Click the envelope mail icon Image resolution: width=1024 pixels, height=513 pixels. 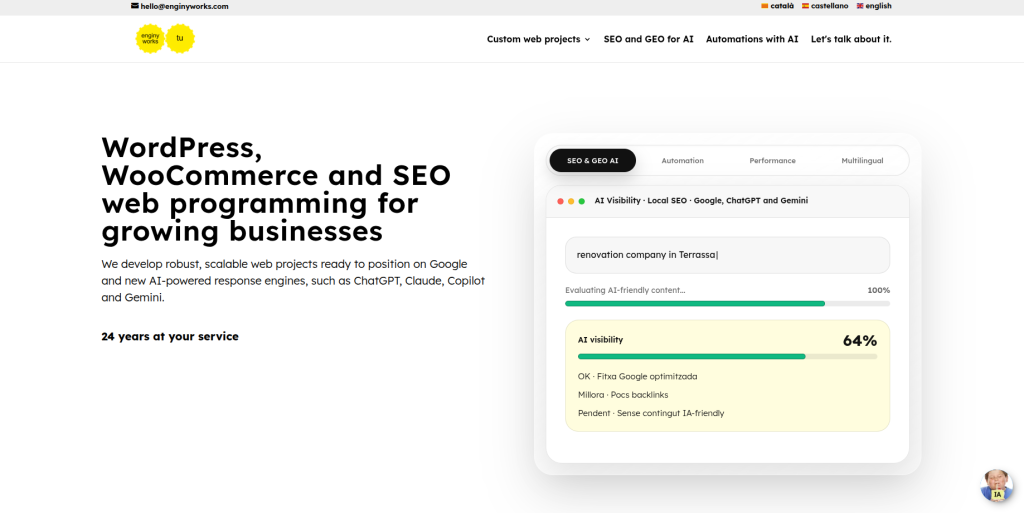tap(135, 5)
